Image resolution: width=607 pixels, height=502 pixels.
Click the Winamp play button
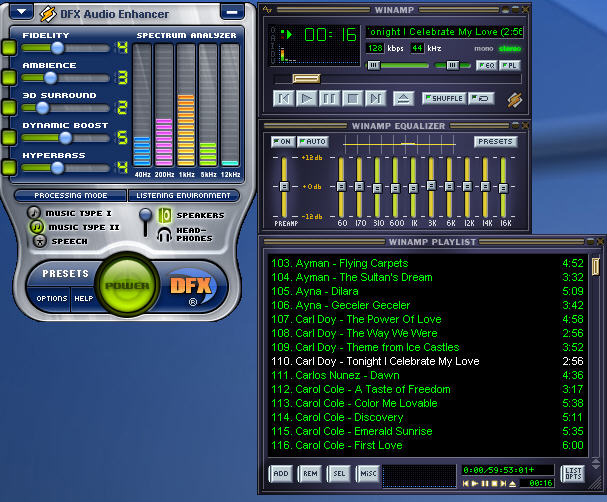coord(306,98)
